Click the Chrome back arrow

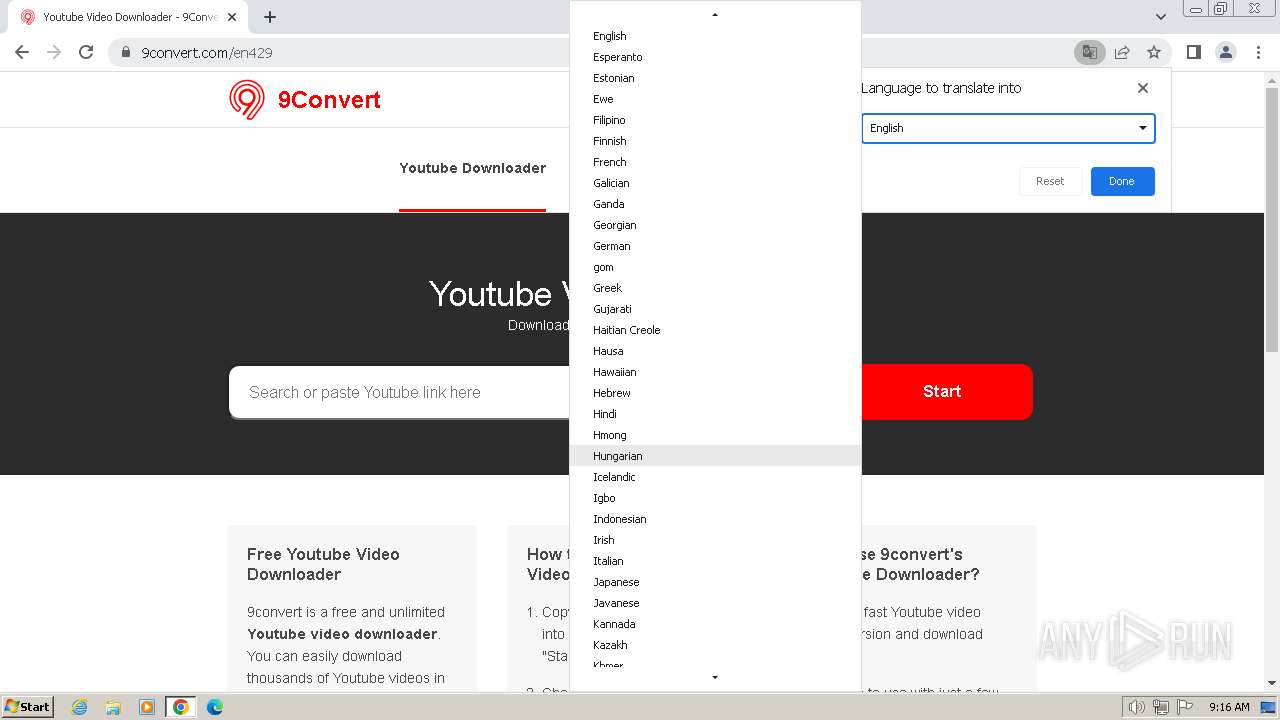point(22,52)
